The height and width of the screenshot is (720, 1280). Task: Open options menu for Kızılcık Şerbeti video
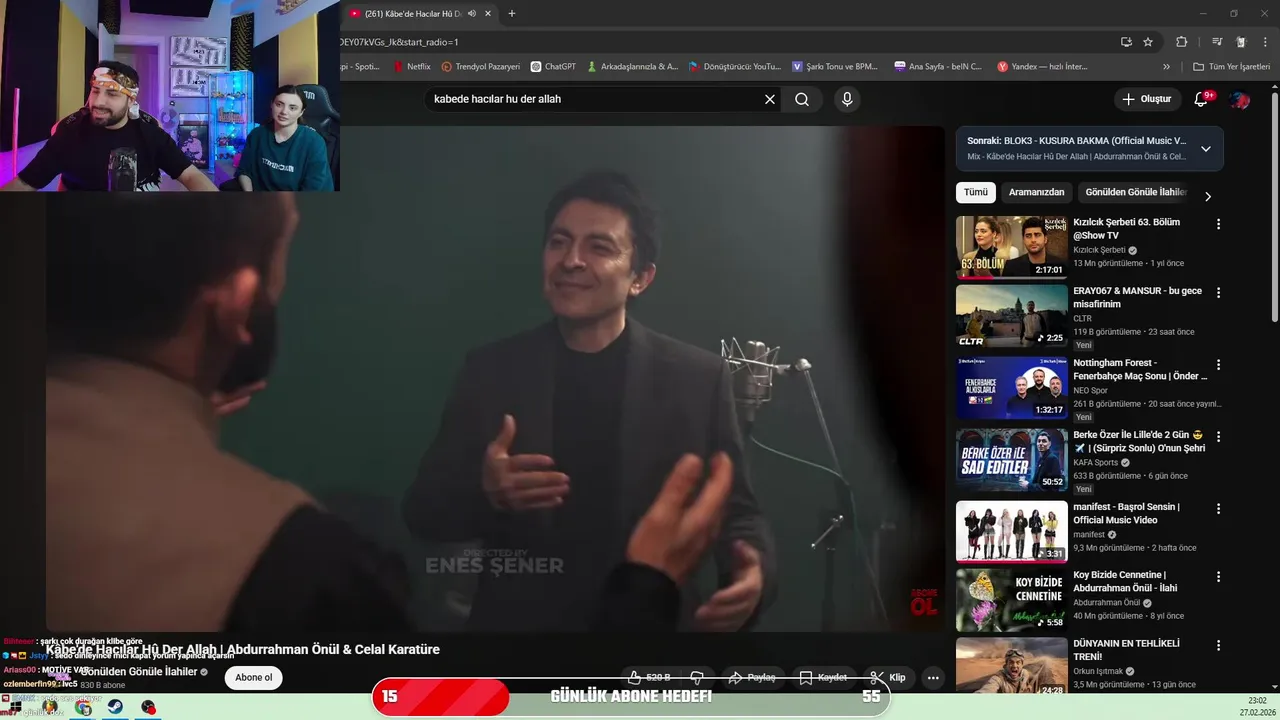click(1218, 224)
